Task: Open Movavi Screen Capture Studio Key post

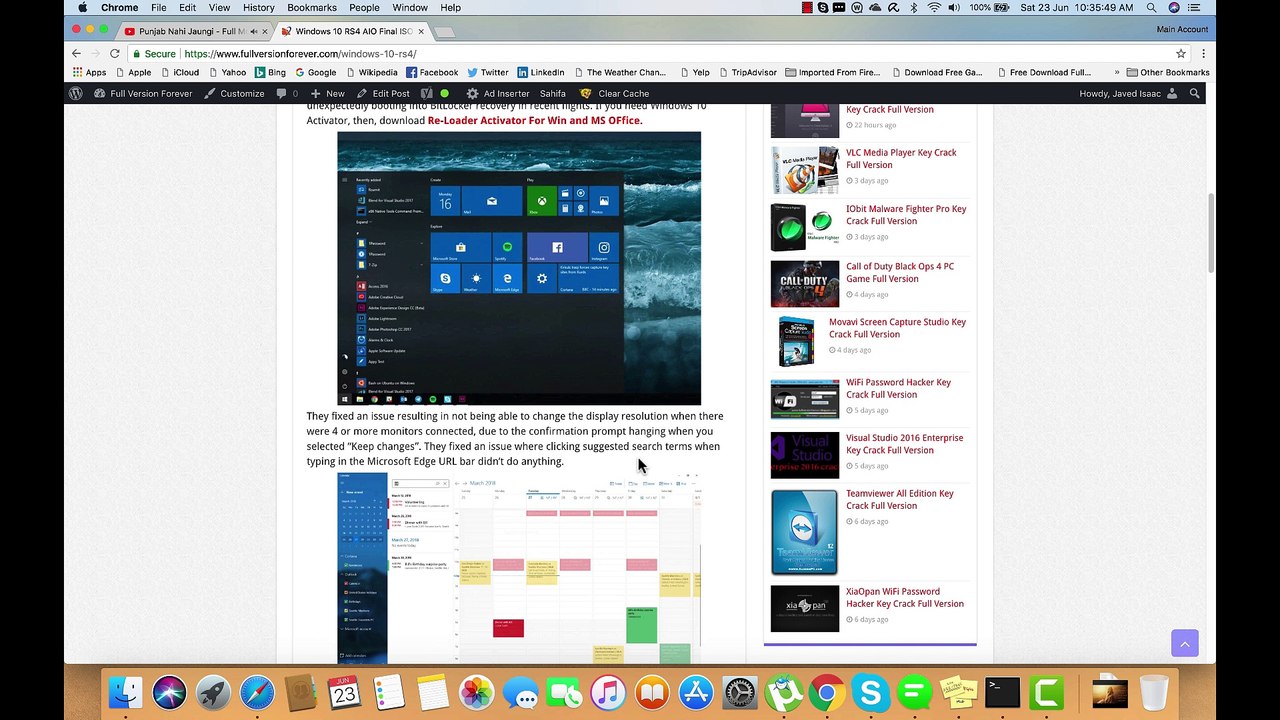Action: pyautogui.click(x=897, y=328)
